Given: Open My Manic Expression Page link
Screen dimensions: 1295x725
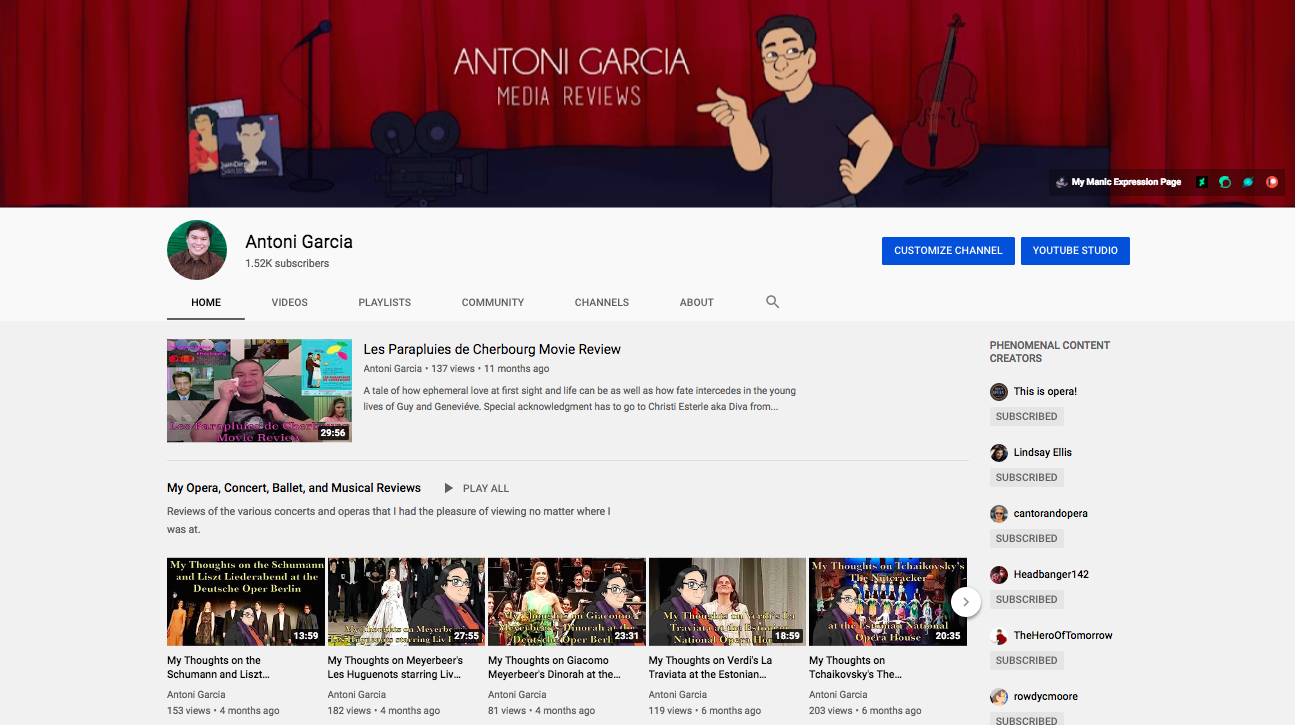Looking at the screenshot, I should coord(1125,182).
